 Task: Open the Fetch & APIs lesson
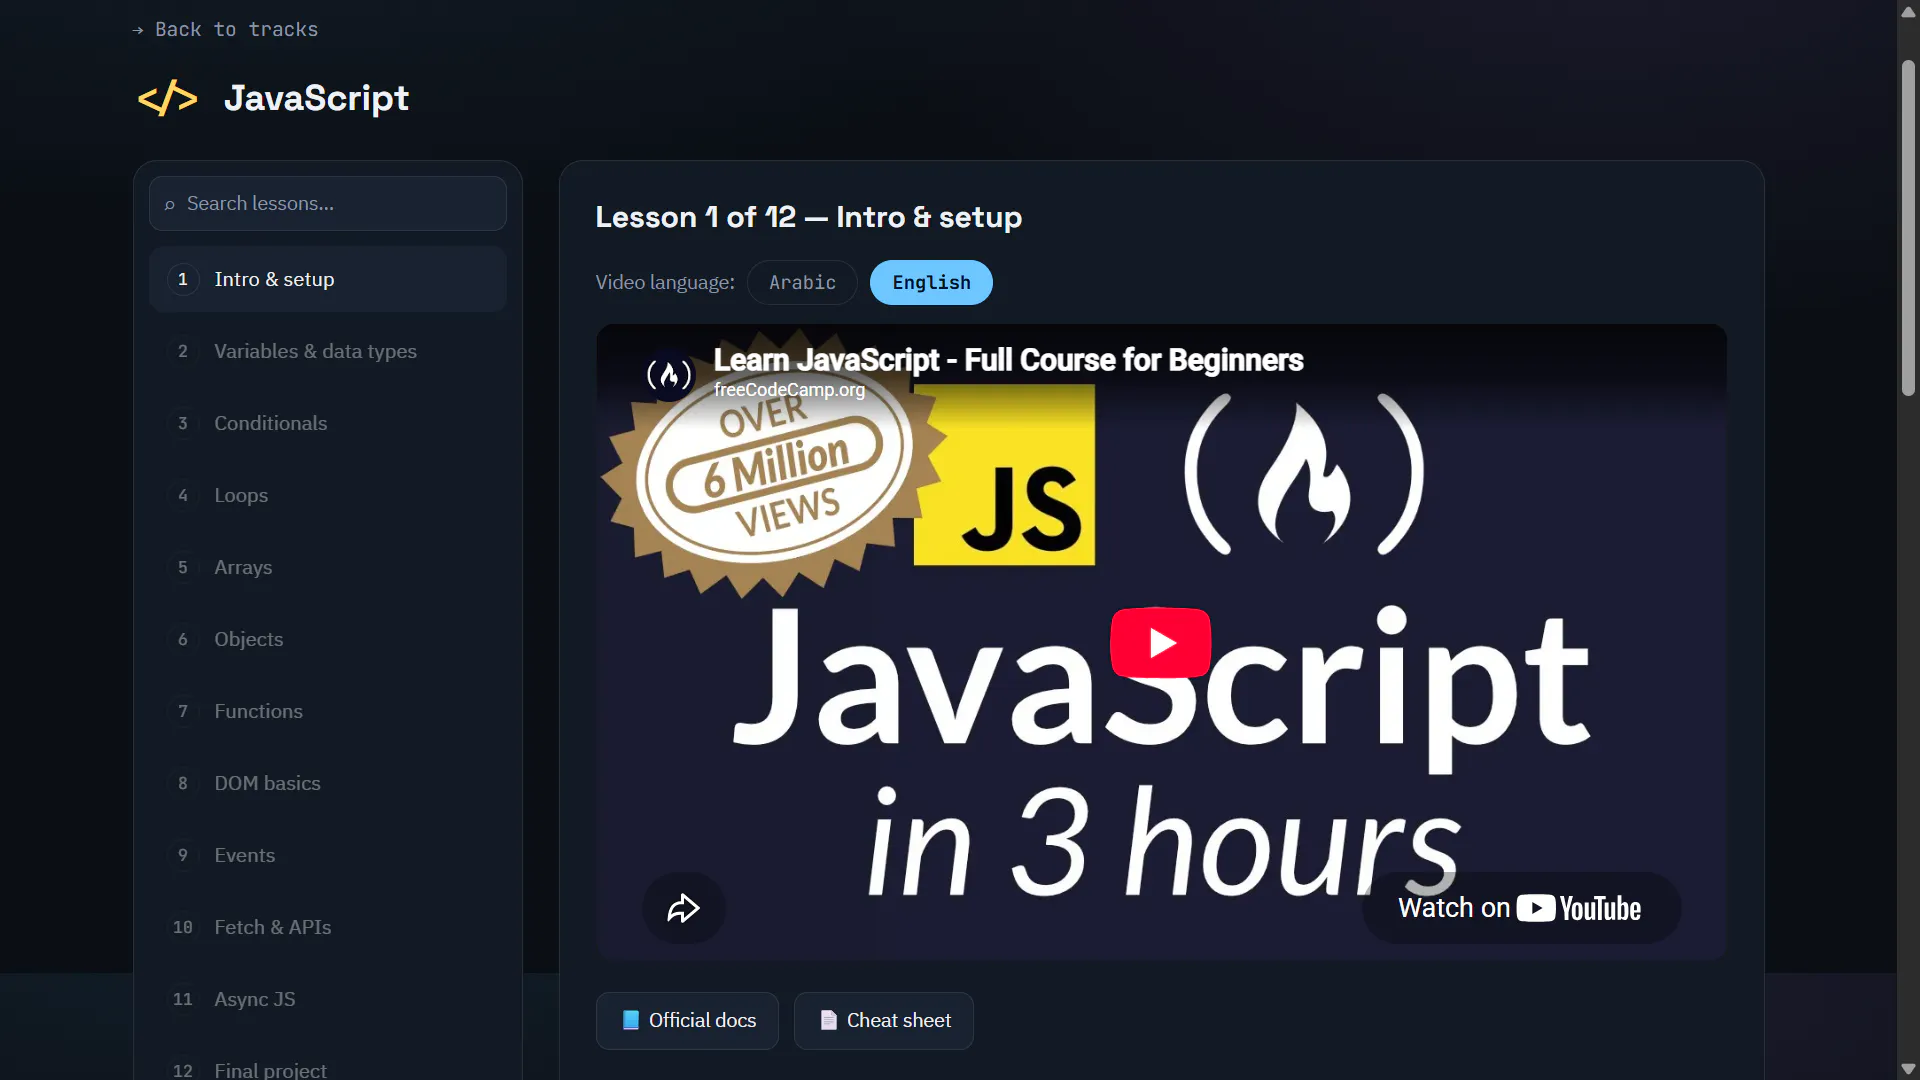pos(328,928)
